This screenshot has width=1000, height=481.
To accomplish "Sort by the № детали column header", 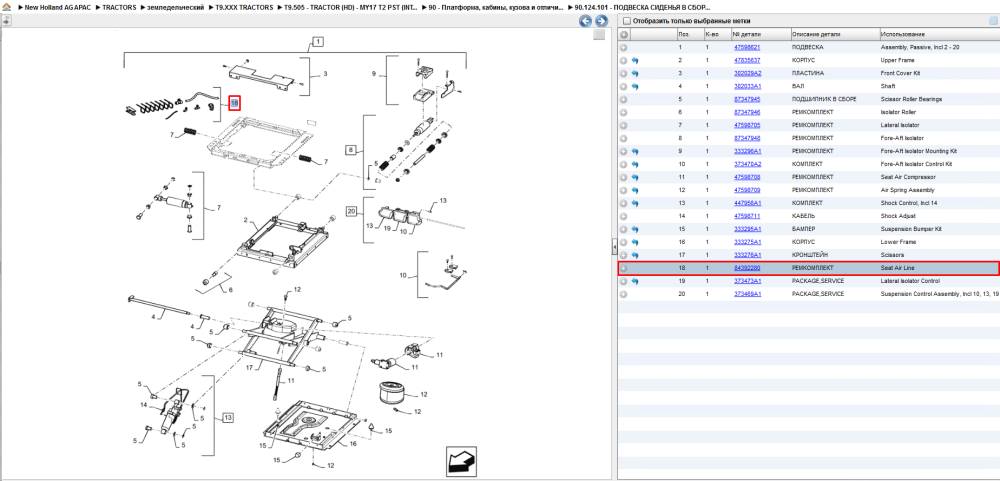I will [x=760, y=34].
